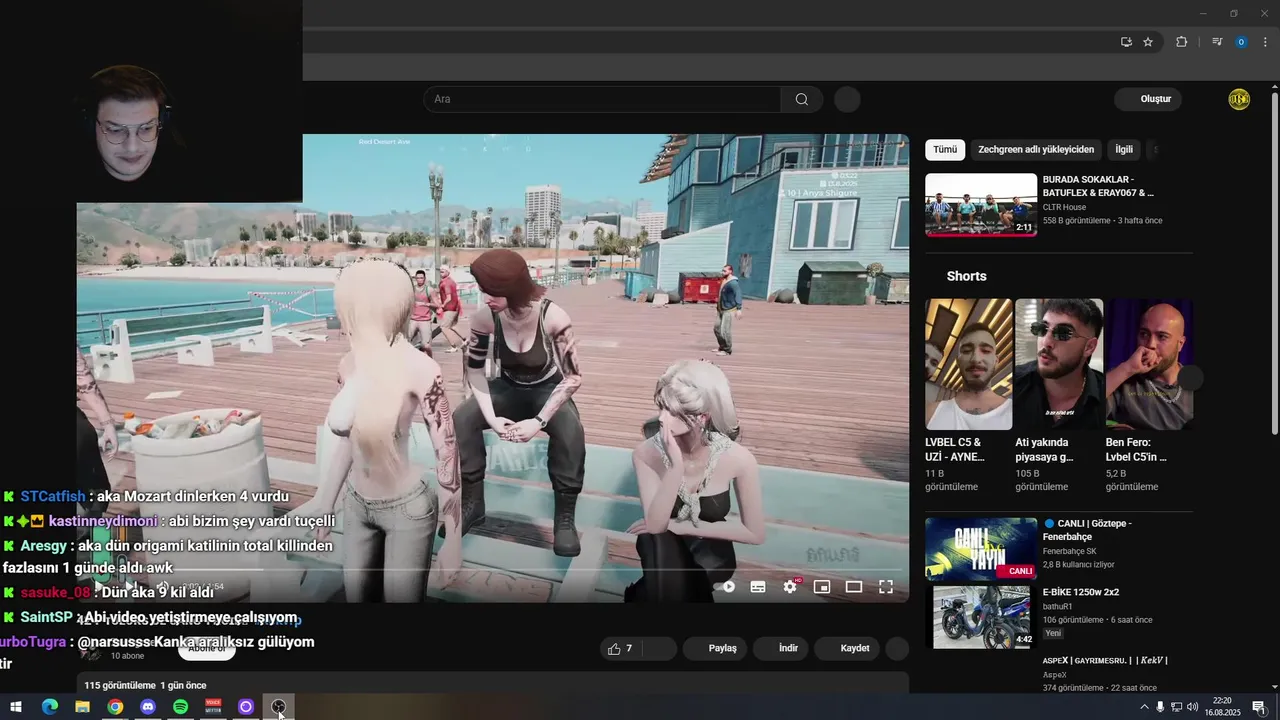1280x720 pixels.
Task: Open Discord from the taskbar
Action: tap(148, 707)
